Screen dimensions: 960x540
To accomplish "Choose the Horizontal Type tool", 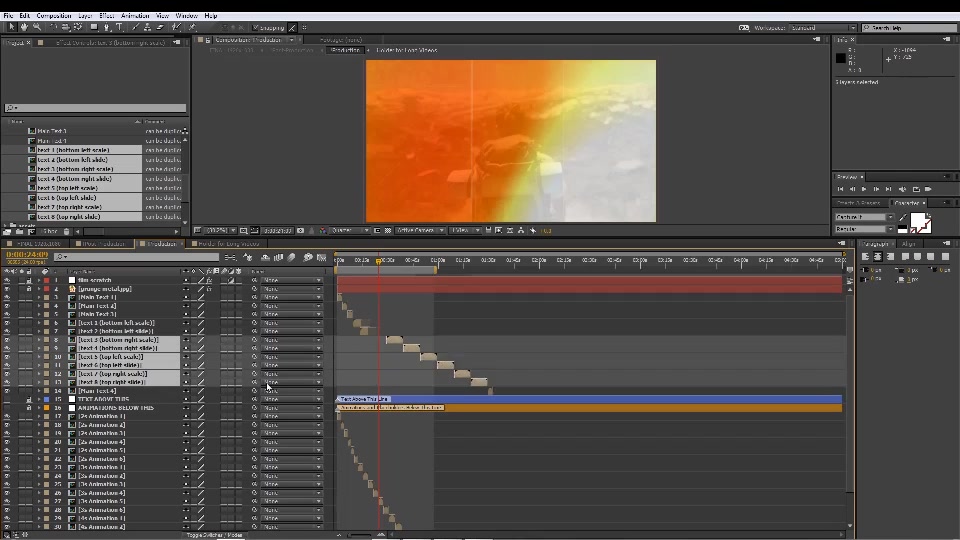I will pos(119,28).
